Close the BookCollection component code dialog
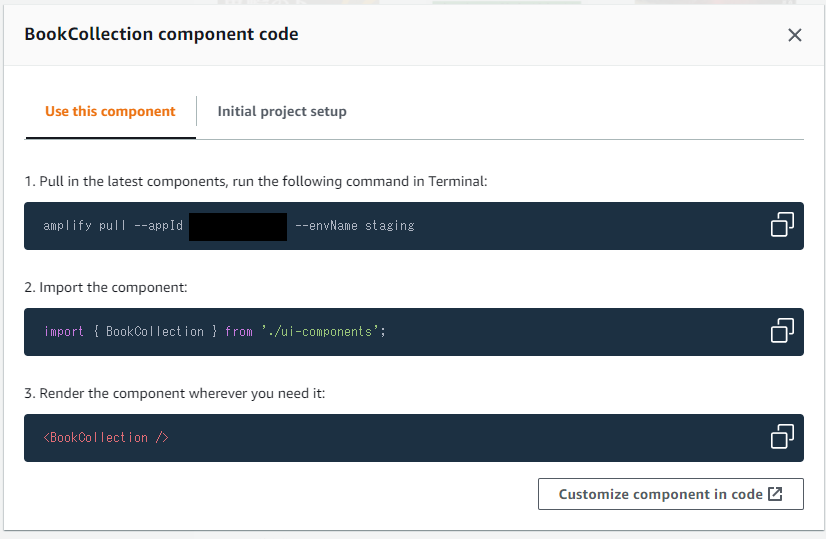826x539 pixels. [x=795, y=35]
